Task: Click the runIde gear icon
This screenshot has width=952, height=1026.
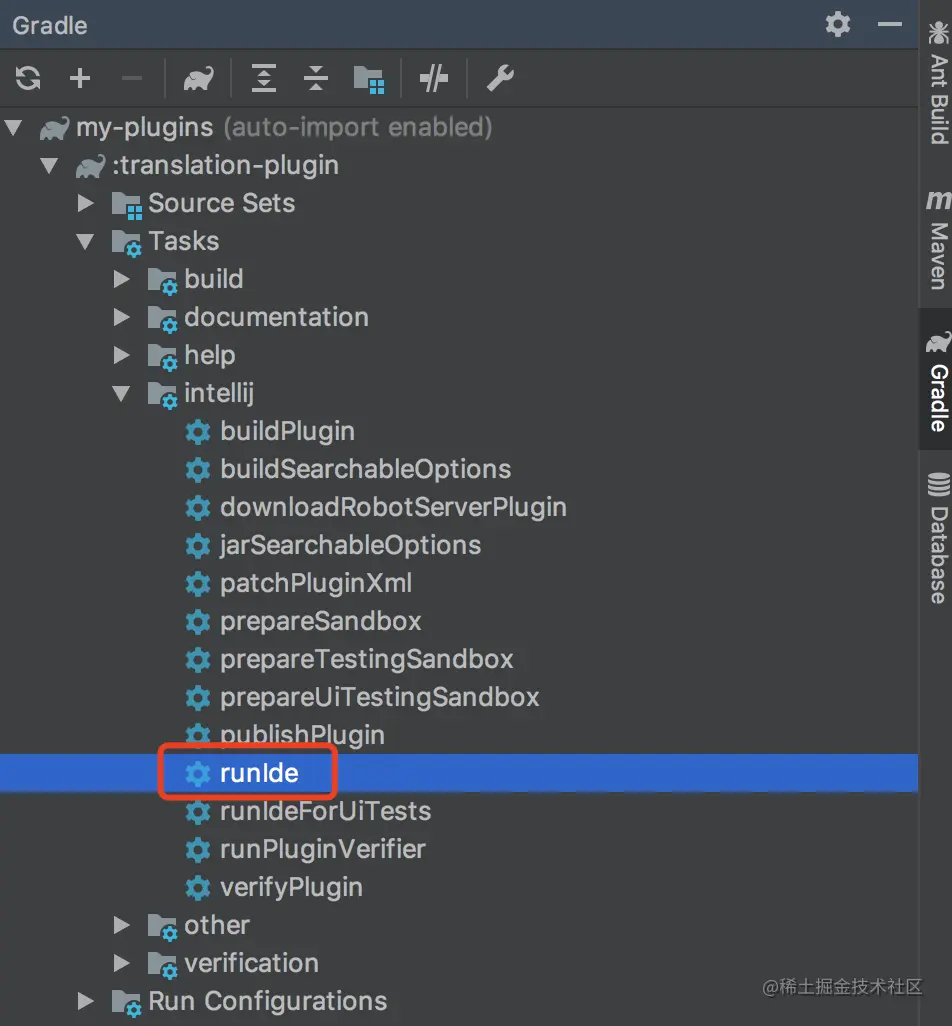Action: (198, 773)
